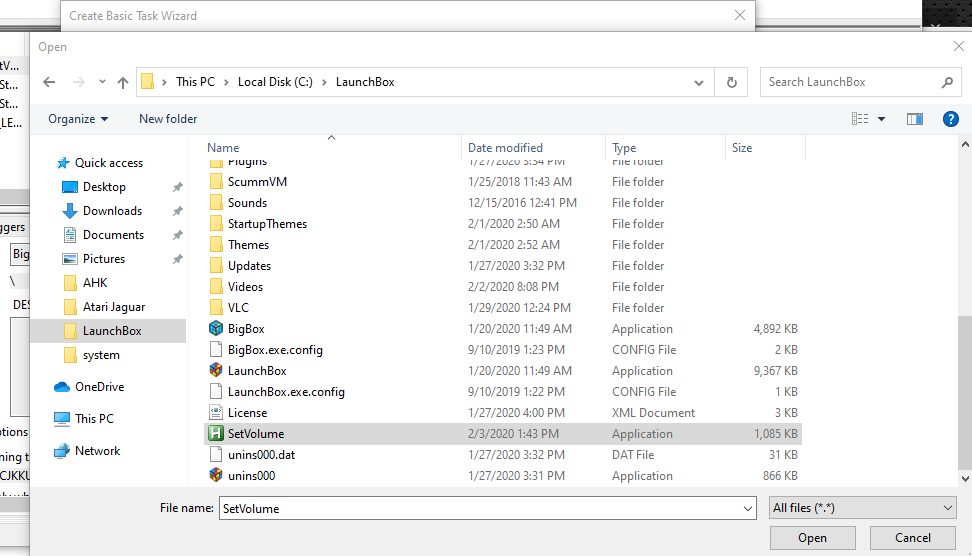Click the search magnifier icon
972x556 pixels.
pos(947,82)
